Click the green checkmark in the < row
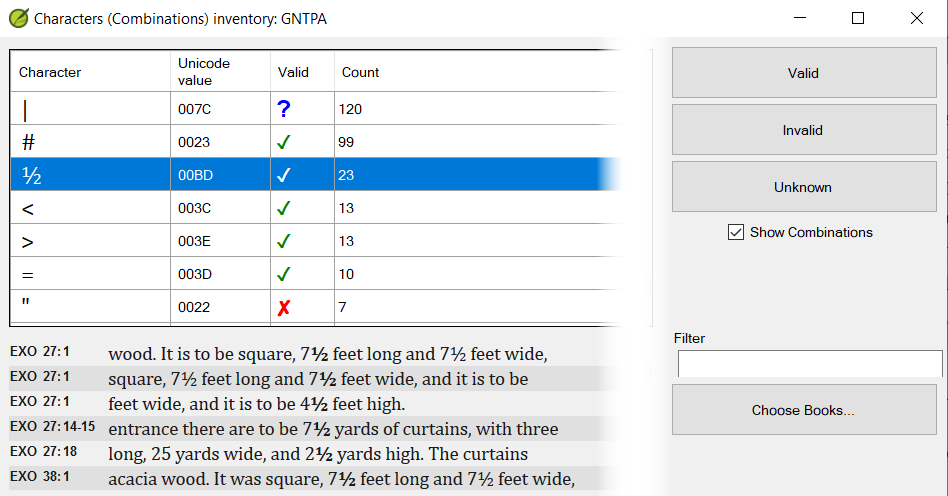The image size is (948, 496). [284, 208]
